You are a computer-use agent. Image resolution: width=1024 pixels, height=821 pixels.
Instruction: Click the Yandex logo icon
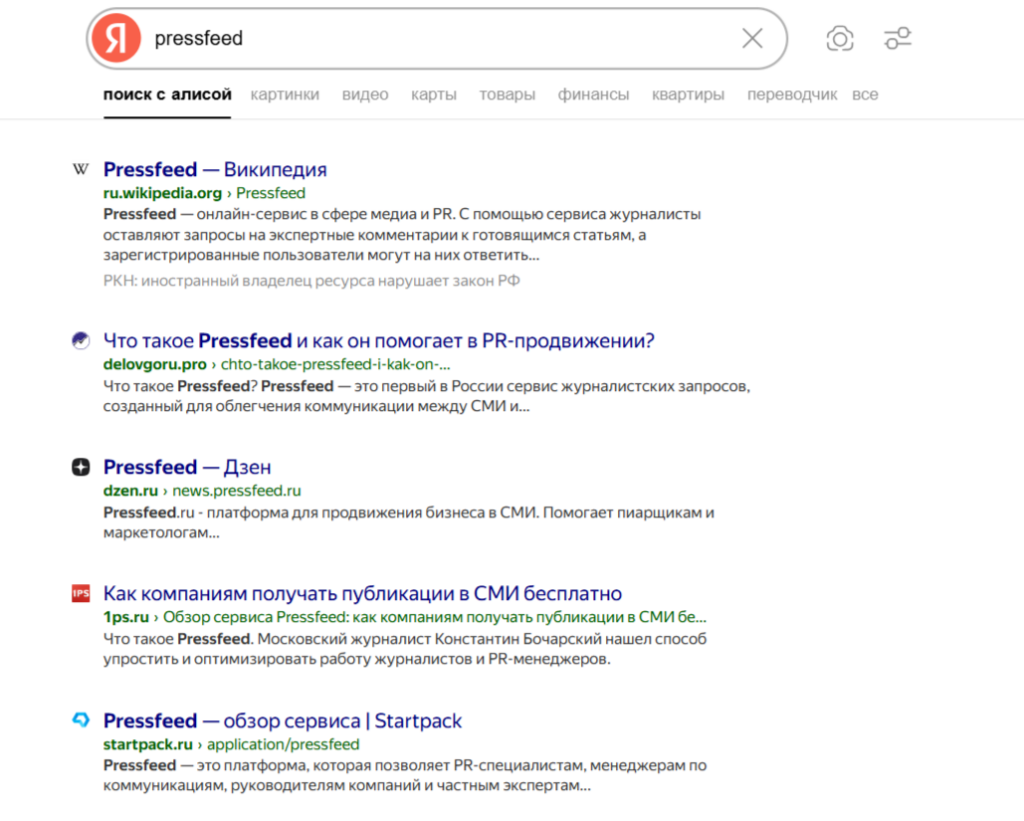[116, 39]
